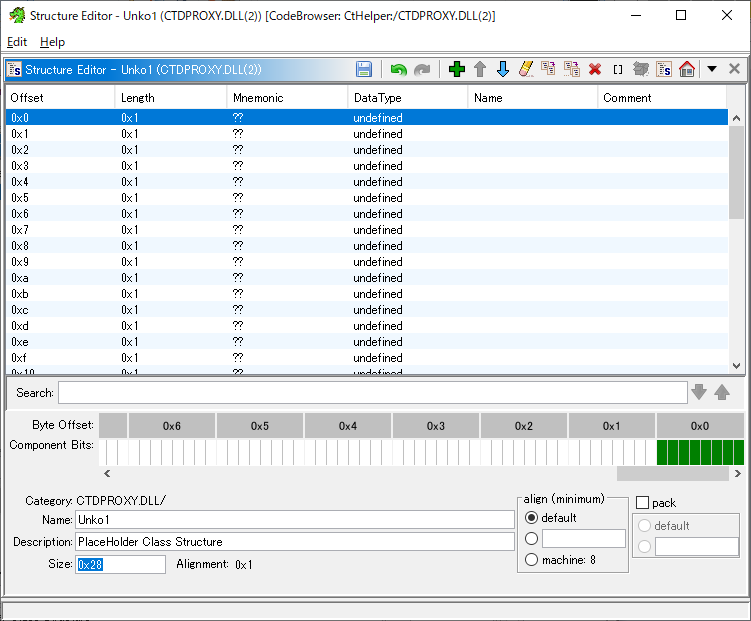Select the explicit align value radio button

531,539
